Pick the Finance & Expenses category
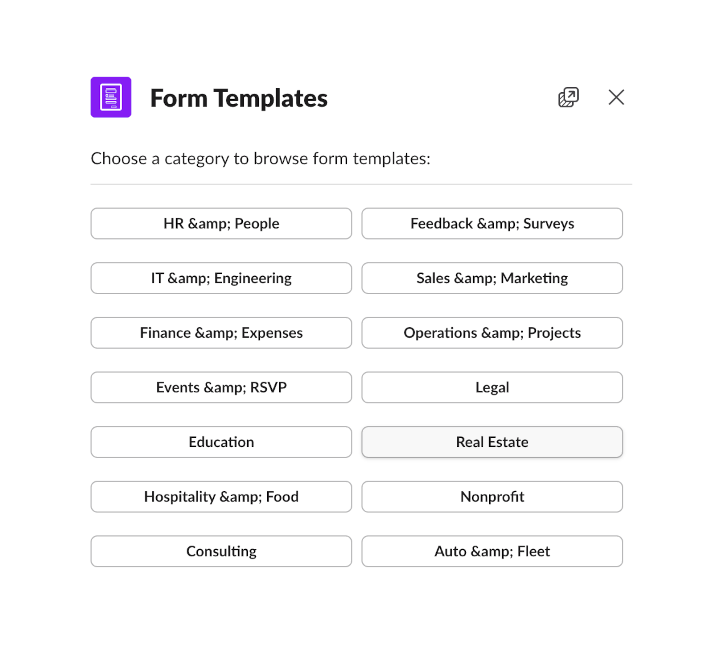This screenshot has width=720, height=654. tap(221, 333)
